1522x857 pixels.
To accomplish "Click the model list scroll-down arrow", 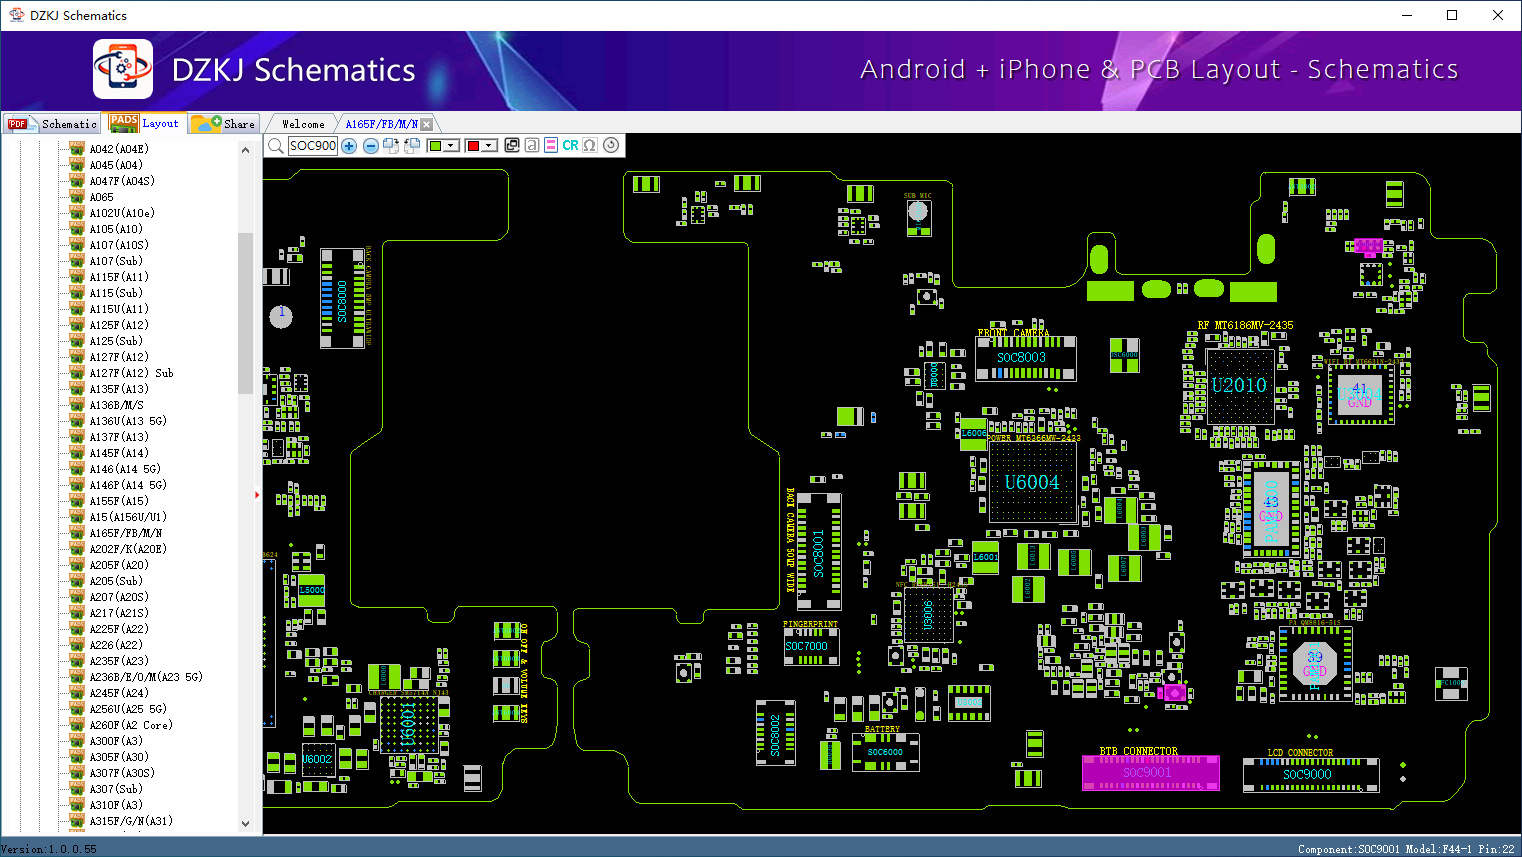I will [245, 824].
